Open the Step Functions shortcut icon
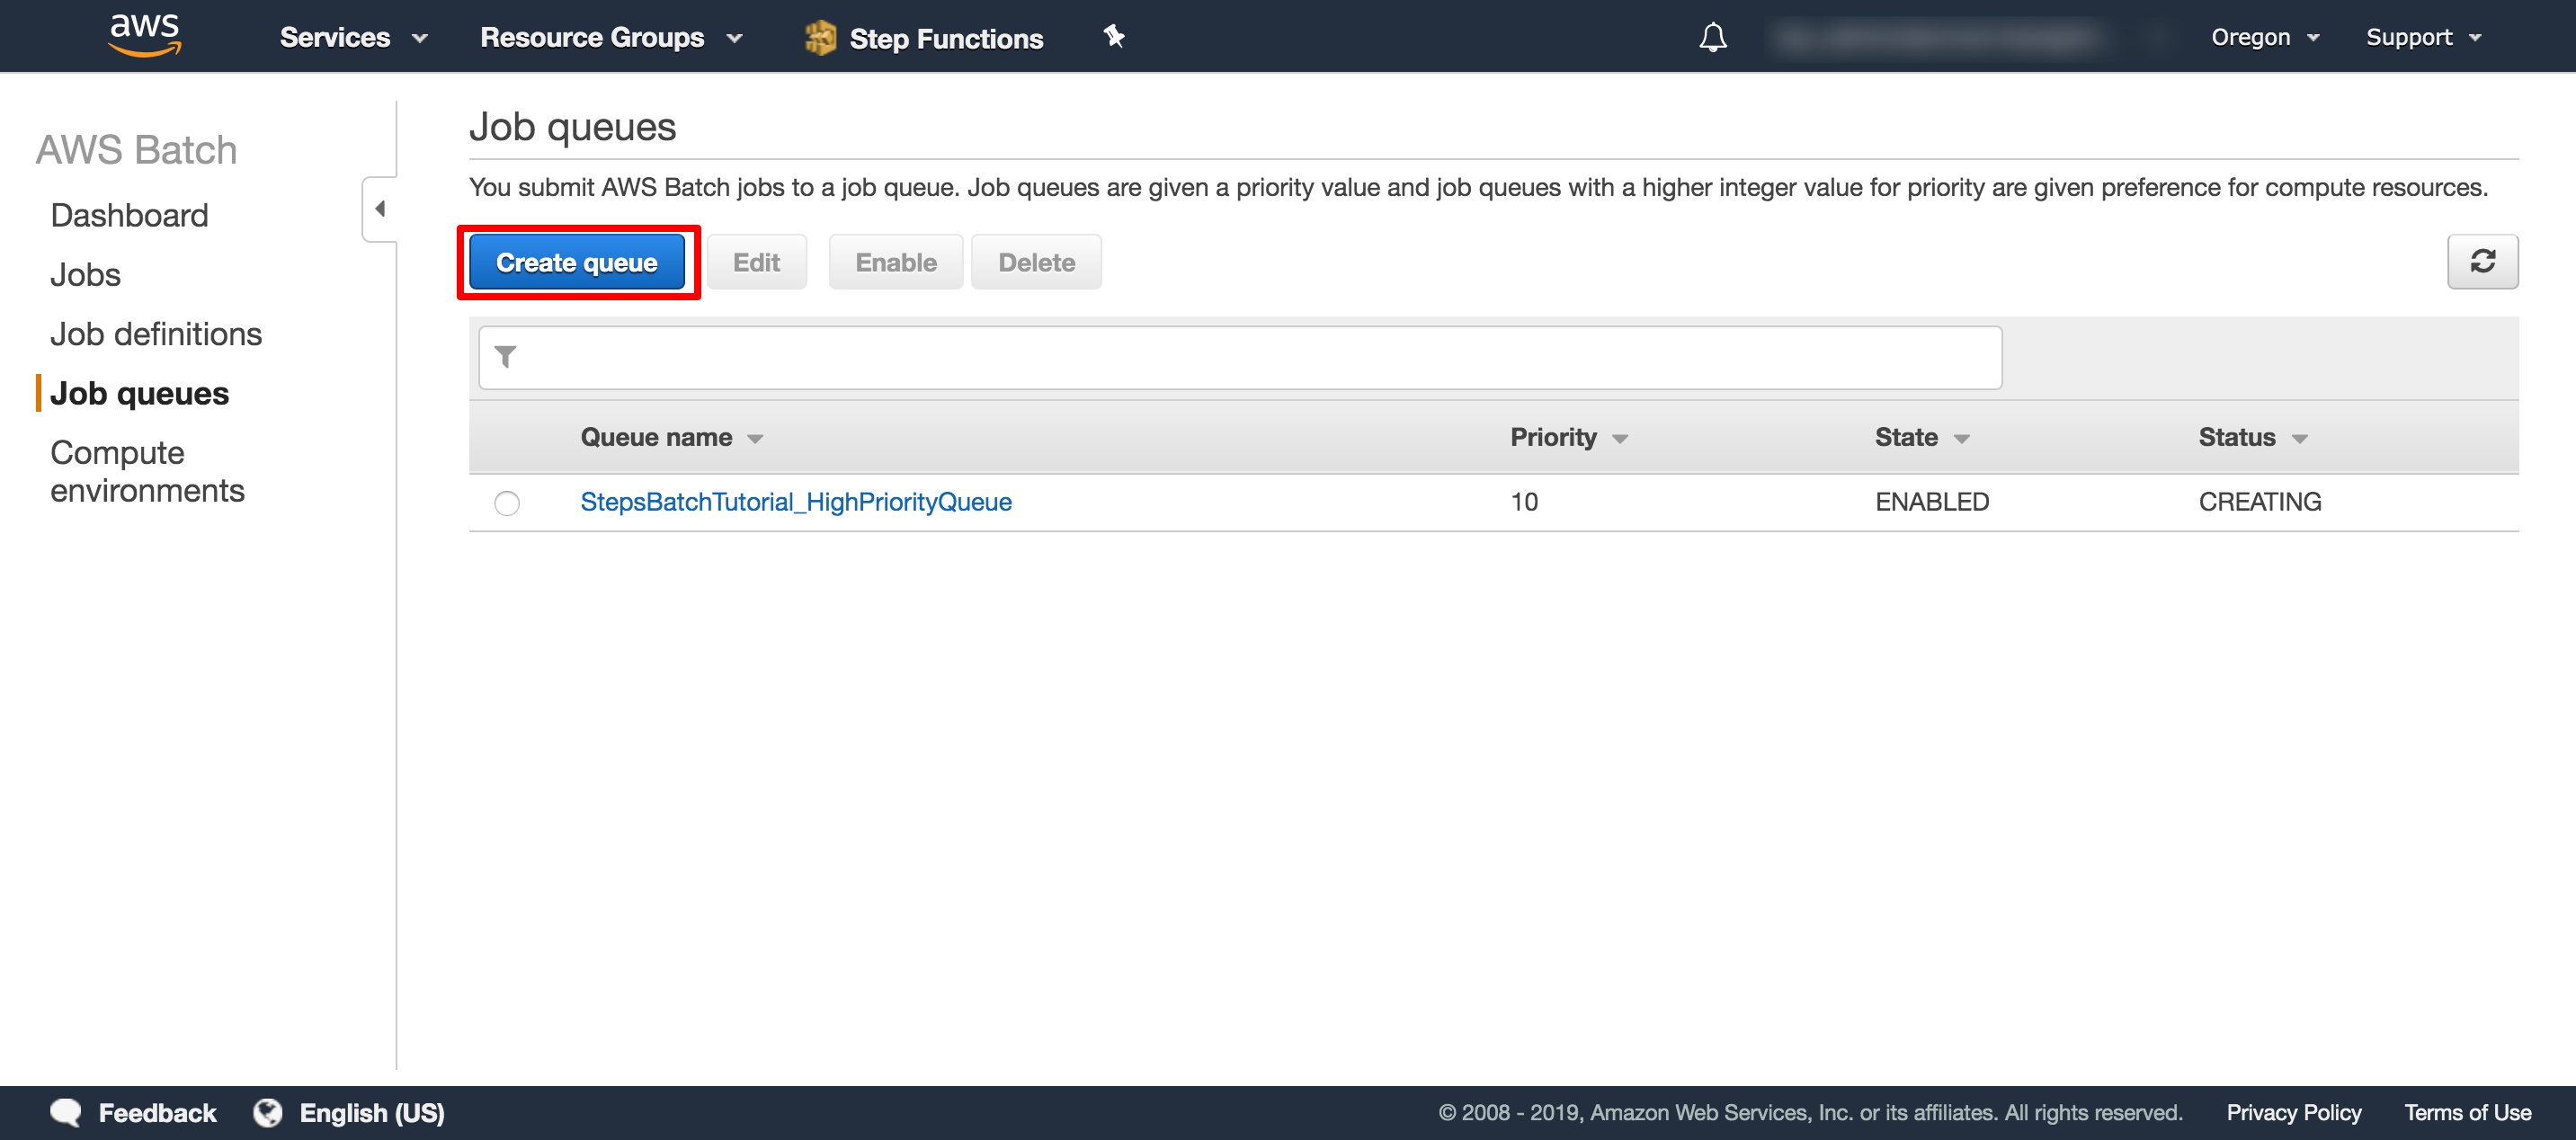The image size is (2576, 1140). click(820, 38)
